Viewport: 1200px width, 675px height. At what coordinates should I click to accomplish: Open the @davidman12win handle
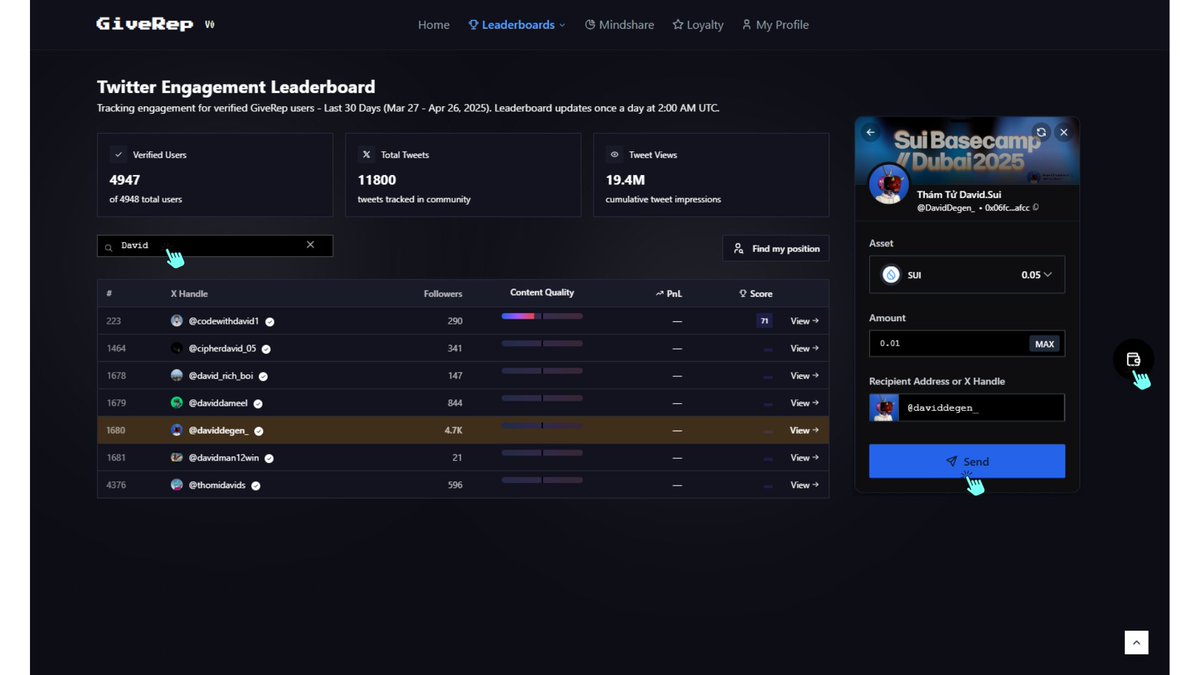coord(224,458)
